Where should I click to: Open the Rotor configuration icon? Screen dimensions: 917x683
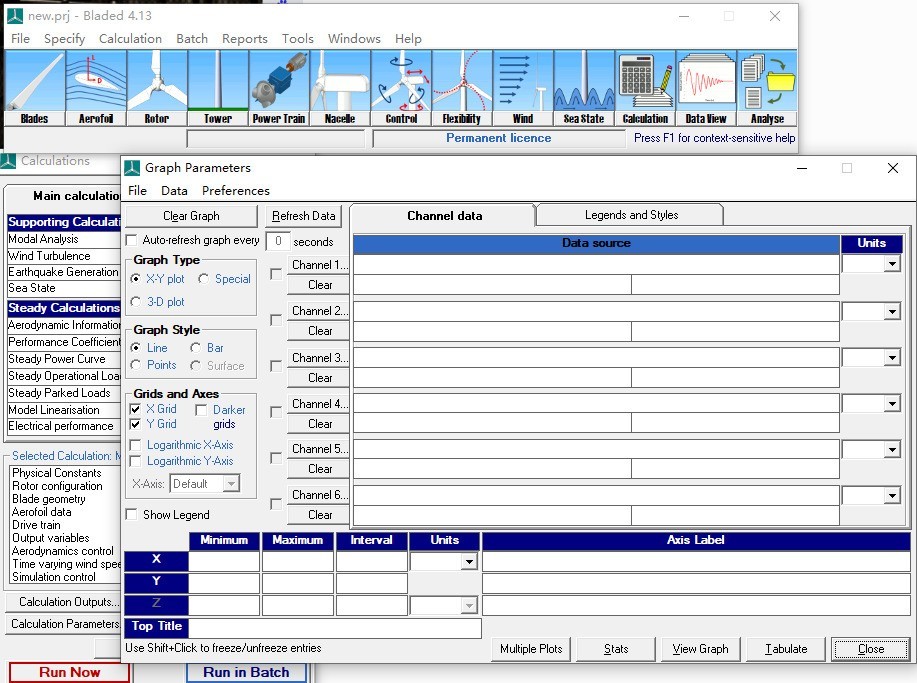[157, 88]
